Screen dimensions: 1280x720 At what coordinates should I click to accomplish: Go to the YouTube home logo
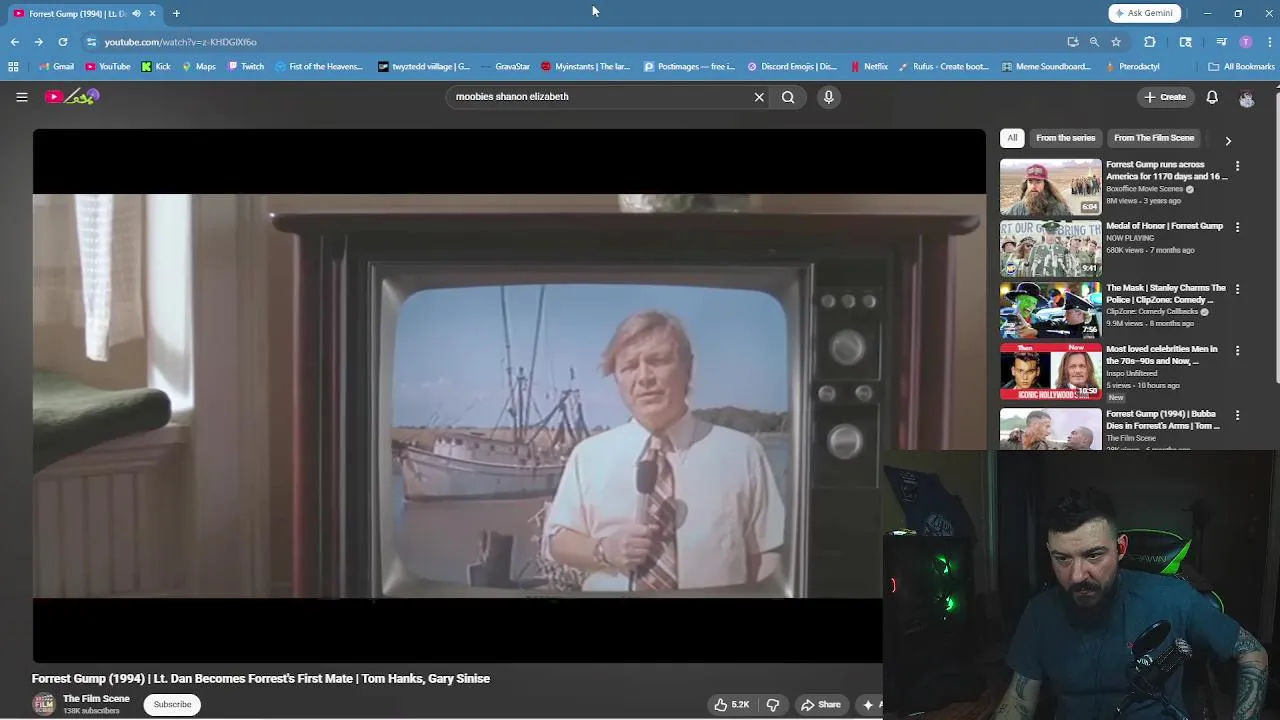(72, 97)
